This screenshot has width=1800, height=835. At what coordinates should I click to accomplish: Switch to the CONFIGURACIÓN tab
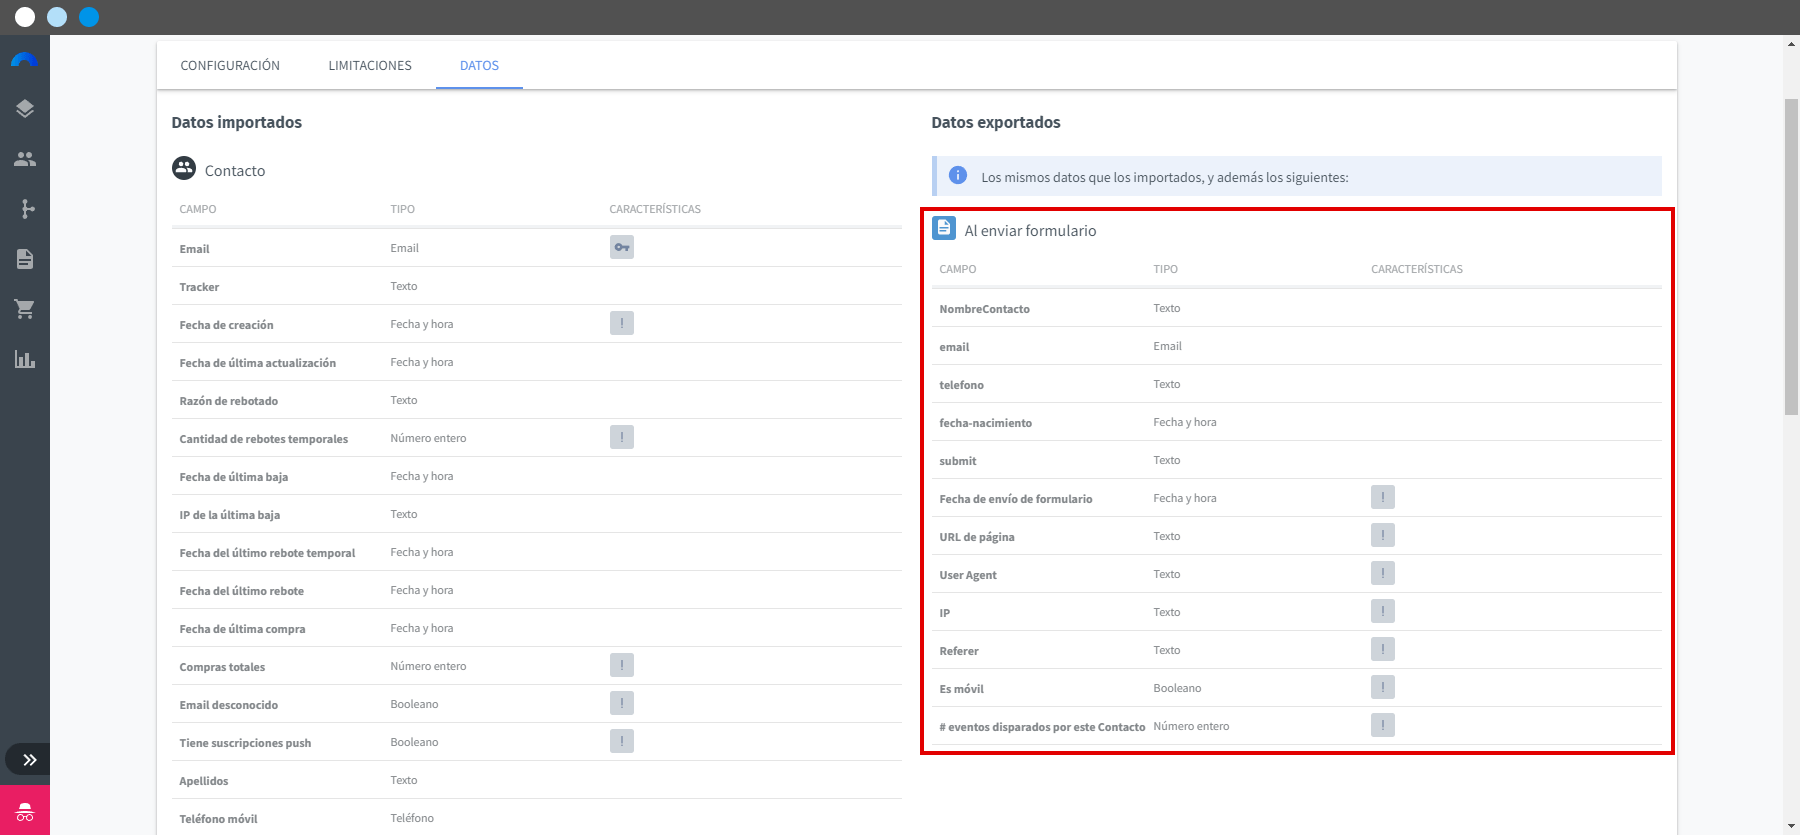coord(230,65)
